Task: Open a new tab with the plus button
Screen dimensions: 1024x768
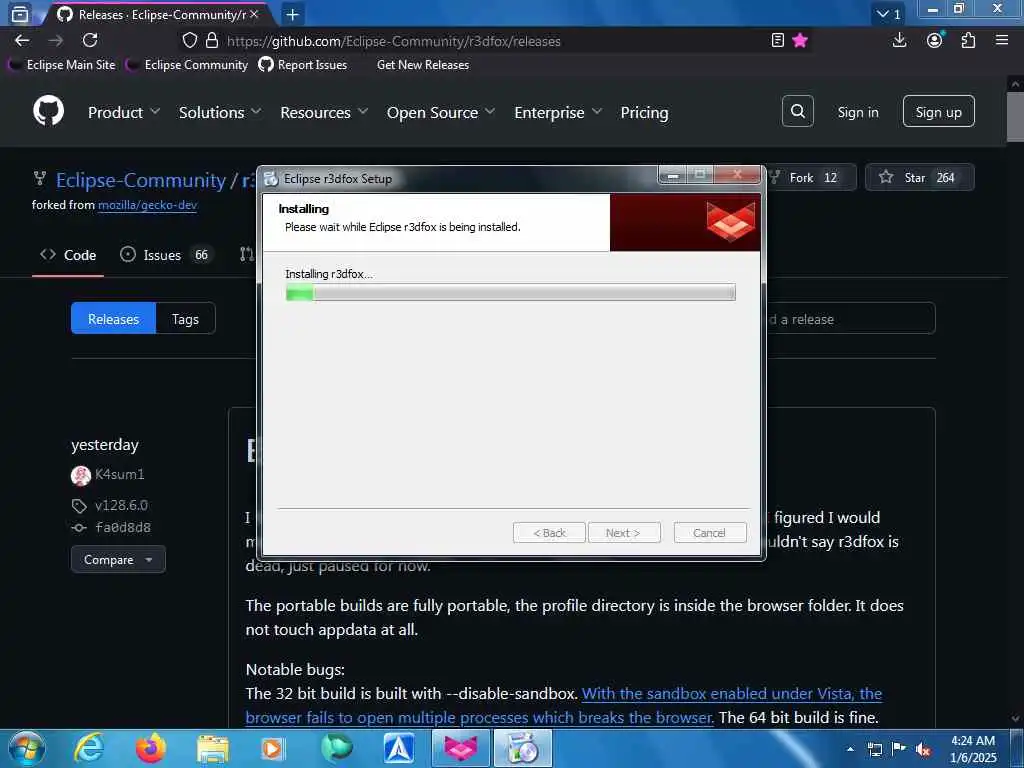Action: (293, 14)
